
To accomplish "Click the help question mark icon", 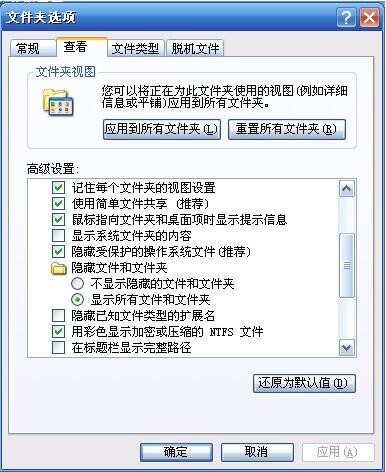I will [346, 17].
